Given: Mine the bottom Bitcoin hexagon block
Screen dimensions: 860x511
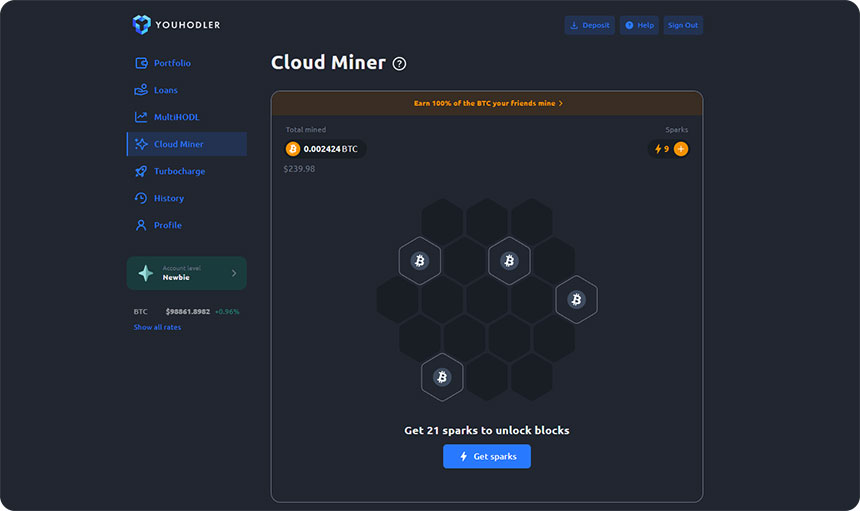Looking at the screenshot, I should tap(442, 377).
